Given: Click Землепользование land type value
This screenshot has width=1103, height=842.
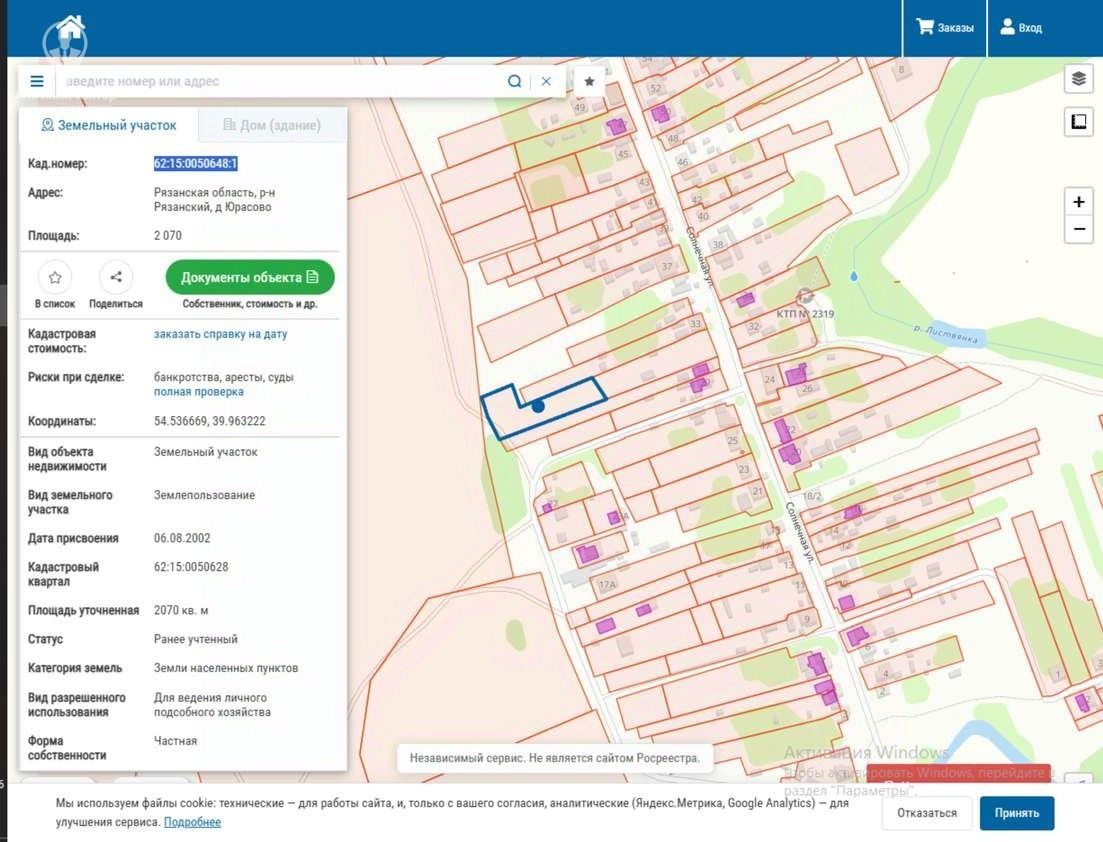Looking at the screenshot, I should pyautogui.click(x=204, y=495).
